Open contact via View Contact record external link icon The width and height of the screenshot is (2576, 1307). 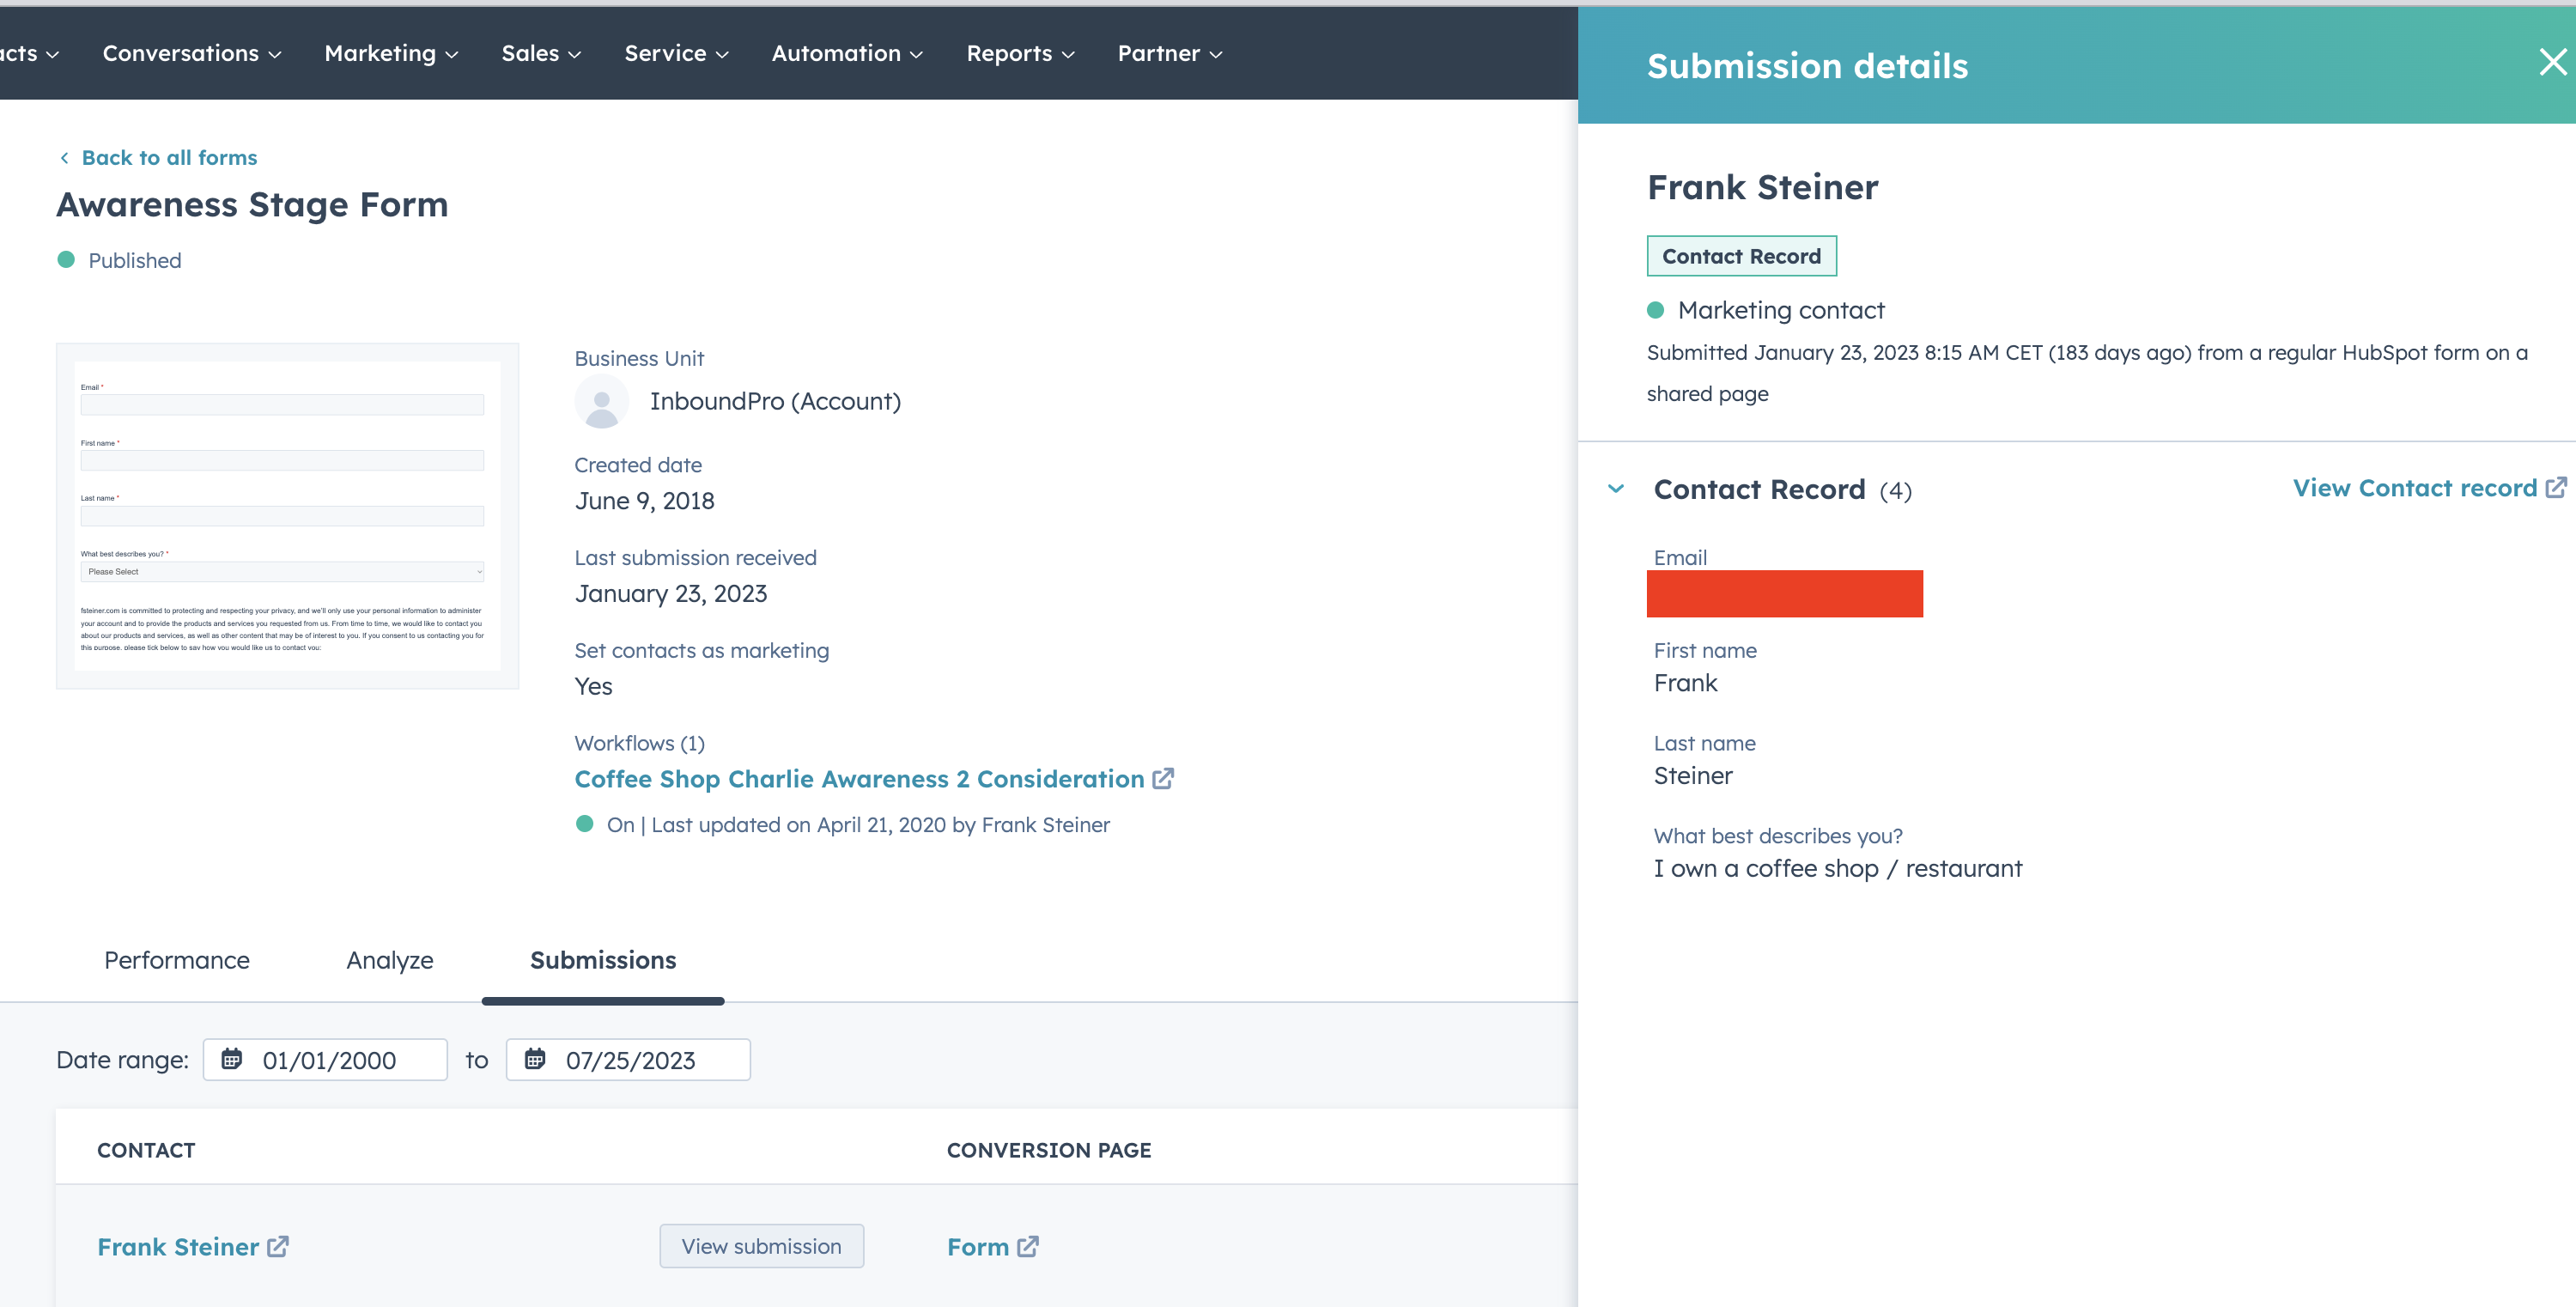point(2556,487)
